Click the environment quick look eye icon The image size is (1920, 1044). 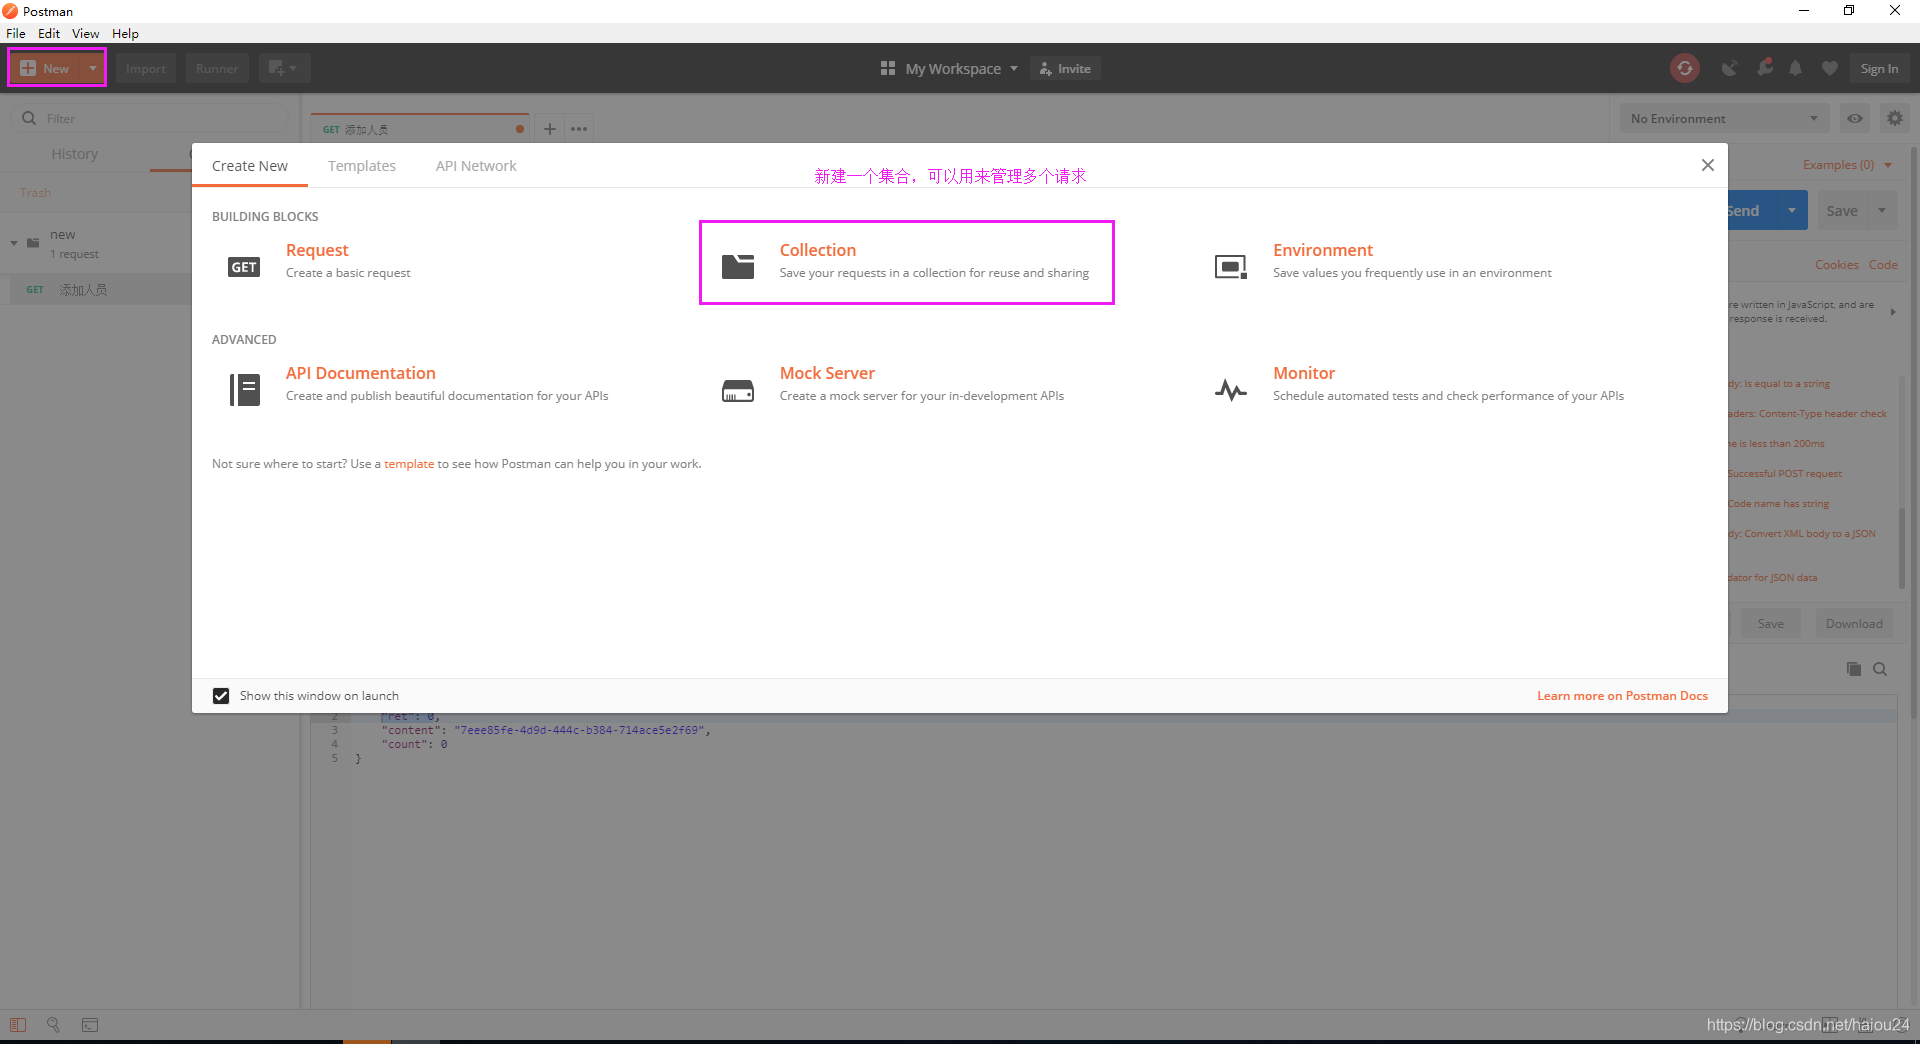(x=1855, y=118)
